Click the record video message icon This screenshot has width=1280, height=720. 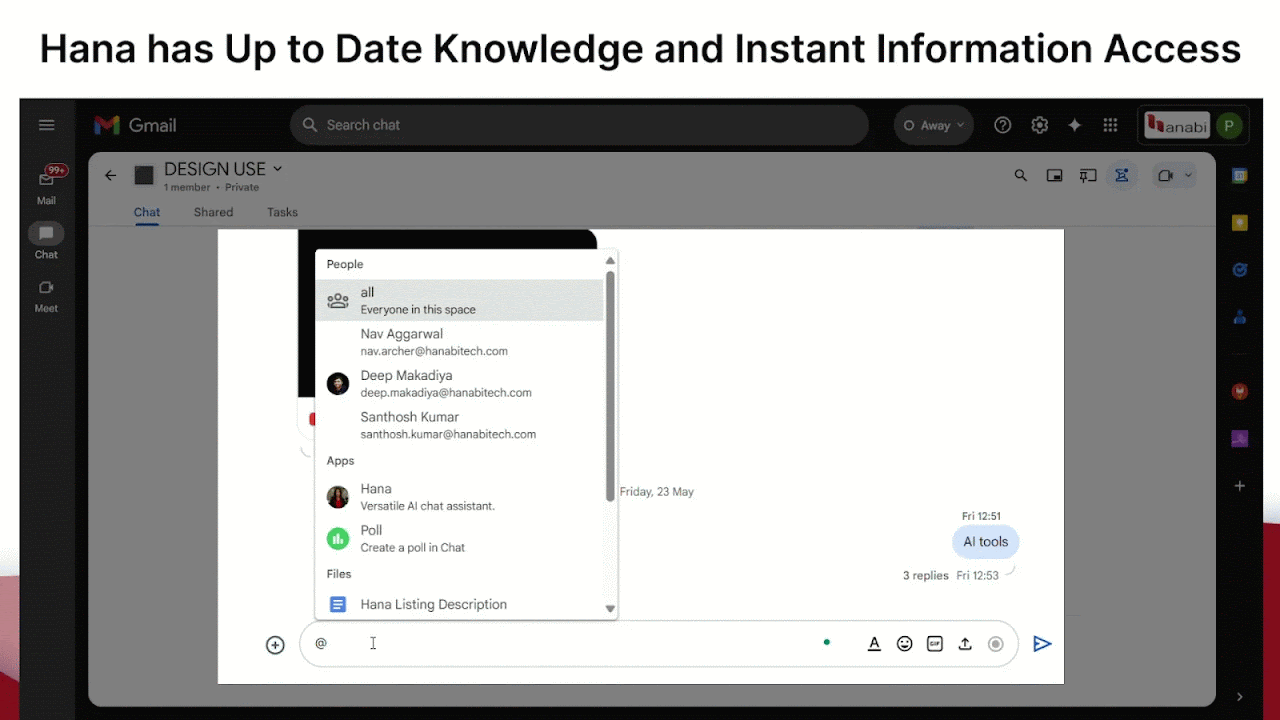coord(995,644)
